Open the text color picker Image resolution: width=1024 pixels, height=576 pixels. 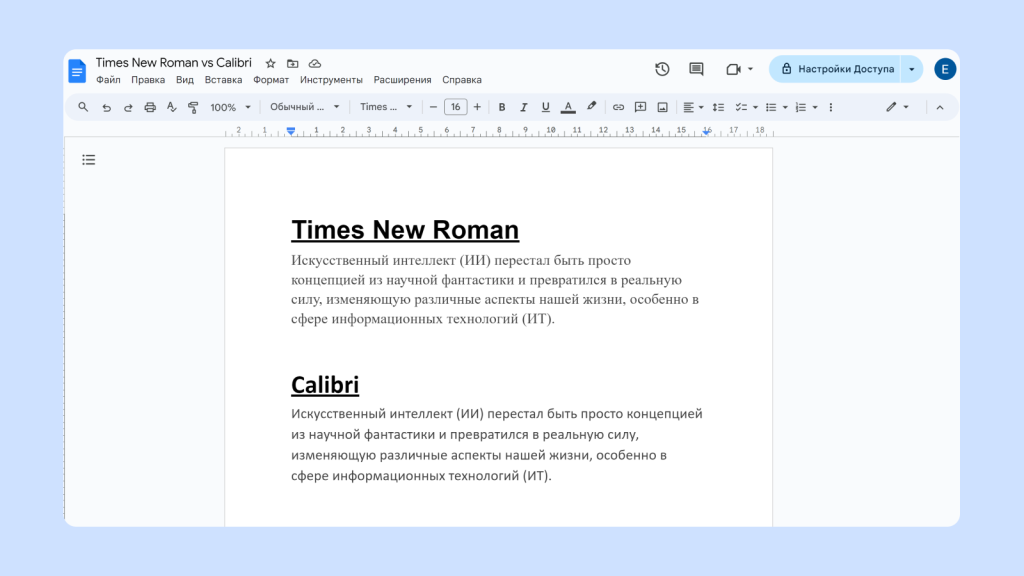click(x=568, y=106)
